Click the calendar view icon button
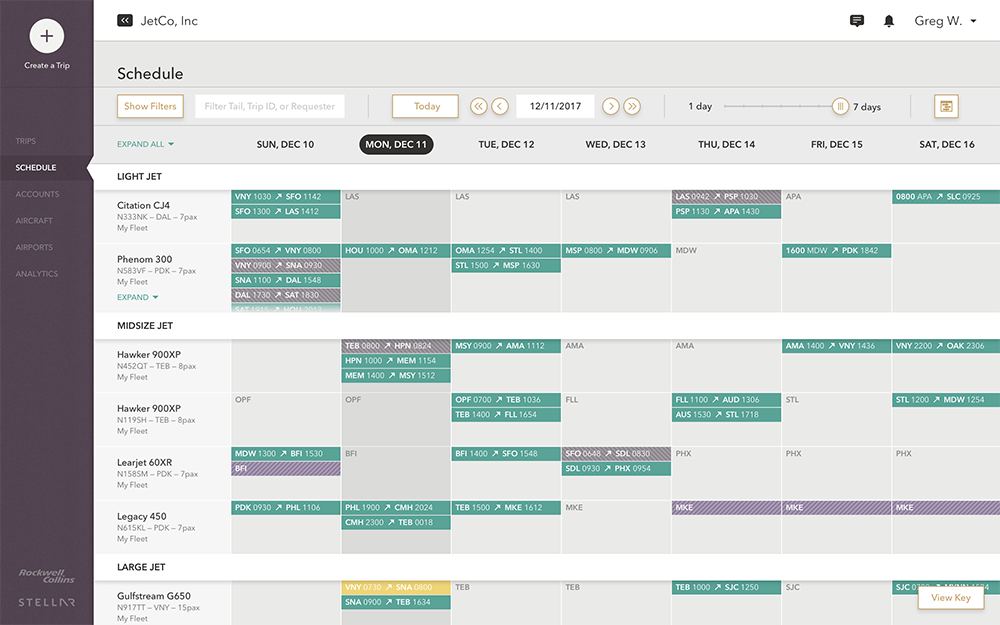Image resolution: width=1000 pixels, height=625 pixels. pos(946,106)
